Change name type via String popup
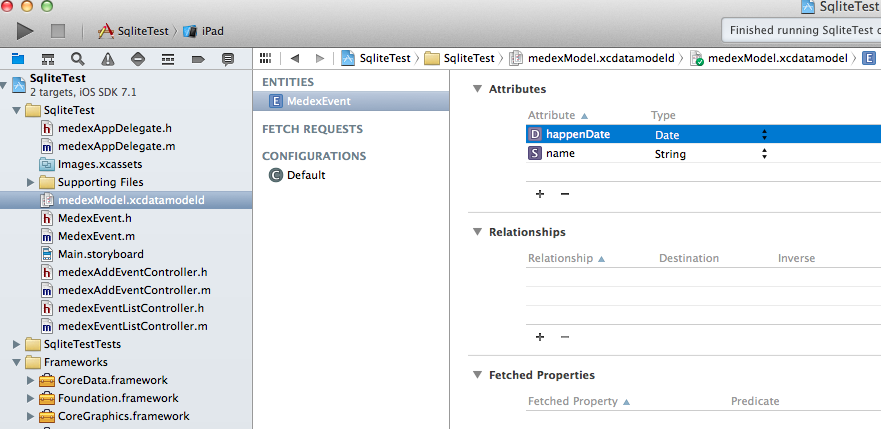The height and width of the screenshot is (429, 881). click(710, 154)
